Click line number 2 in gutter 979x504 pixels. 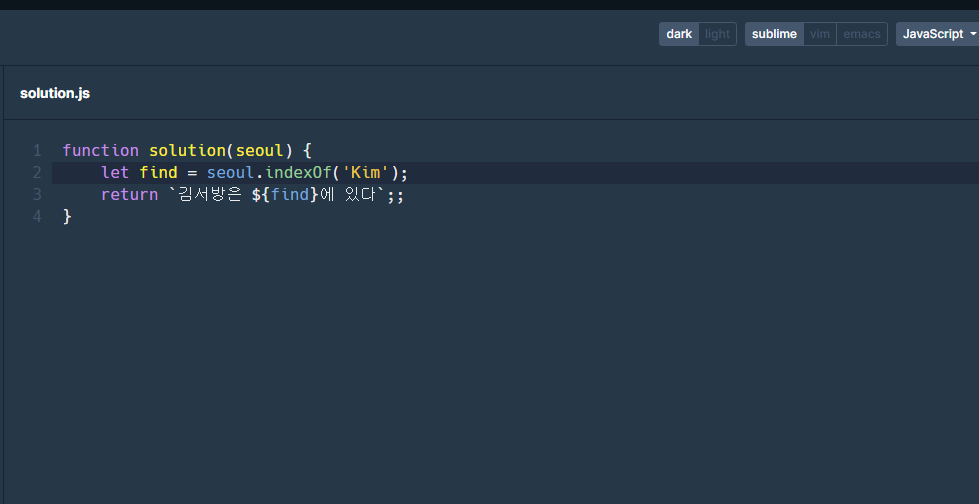[37, 172]
